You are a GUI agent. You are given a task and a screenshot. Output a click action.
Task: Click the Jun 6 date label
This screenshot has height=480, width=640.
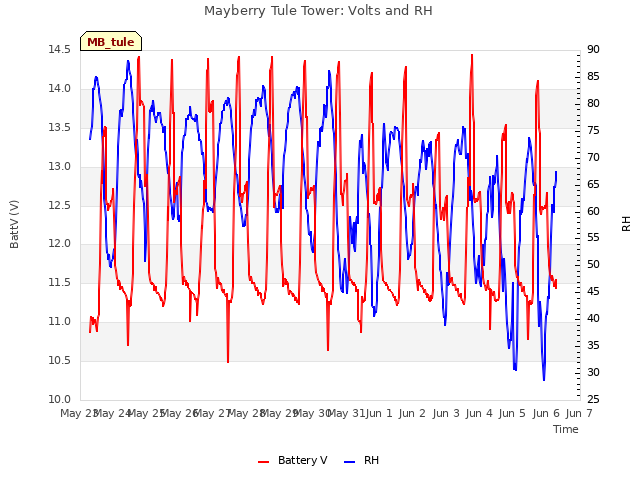(x=546, y=414)
